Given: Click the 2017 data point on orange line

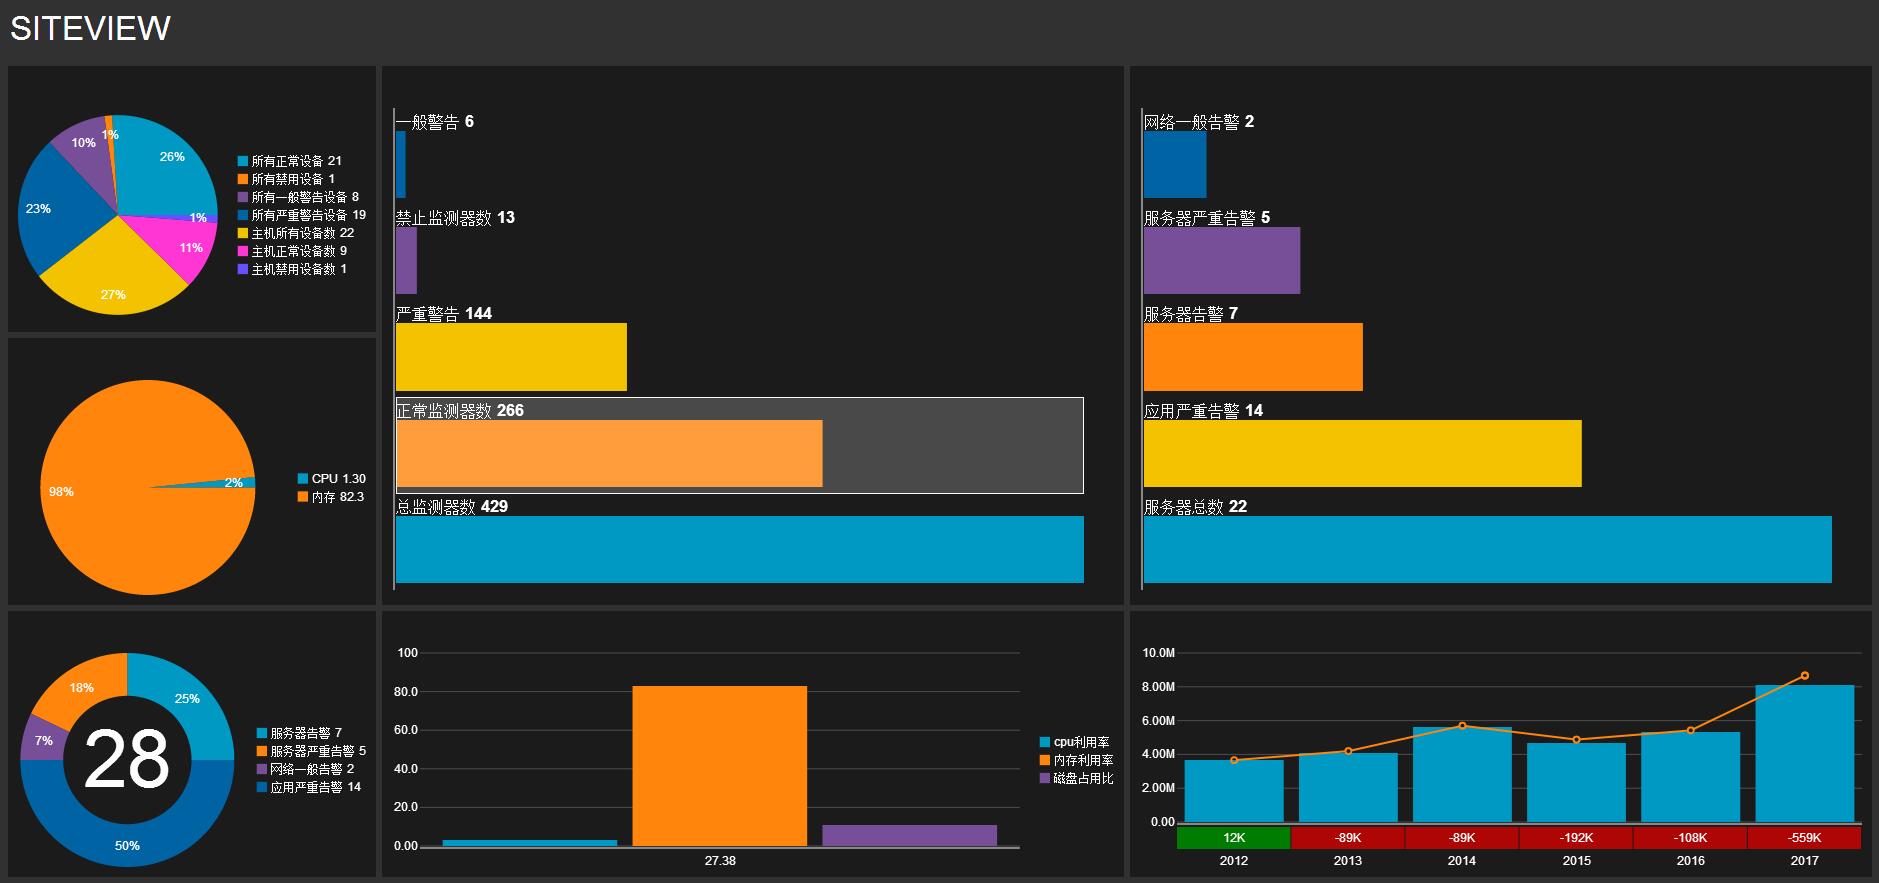Looking at the screenshot, I should (x=1805, y=676).
